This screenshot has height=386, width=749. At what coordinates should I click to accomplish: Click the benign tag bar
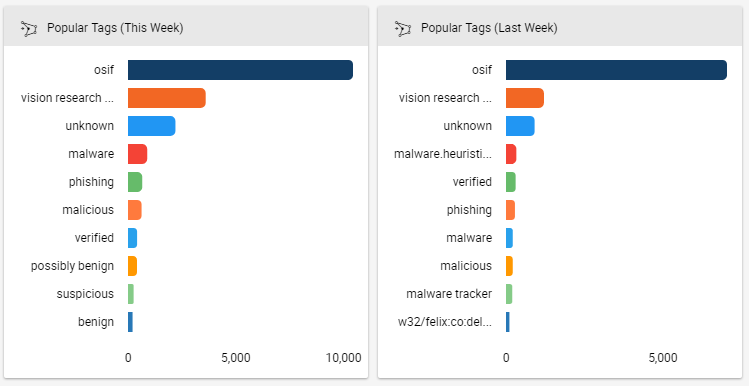(130, 322)
